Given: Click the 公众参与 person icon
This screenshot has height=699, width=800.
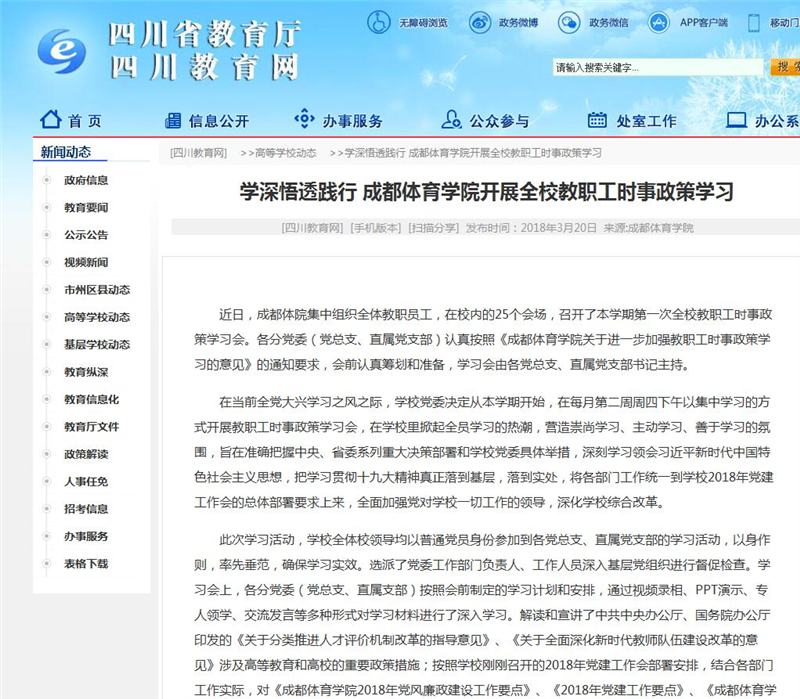Looking at the screenshot, I should [452, 119].
